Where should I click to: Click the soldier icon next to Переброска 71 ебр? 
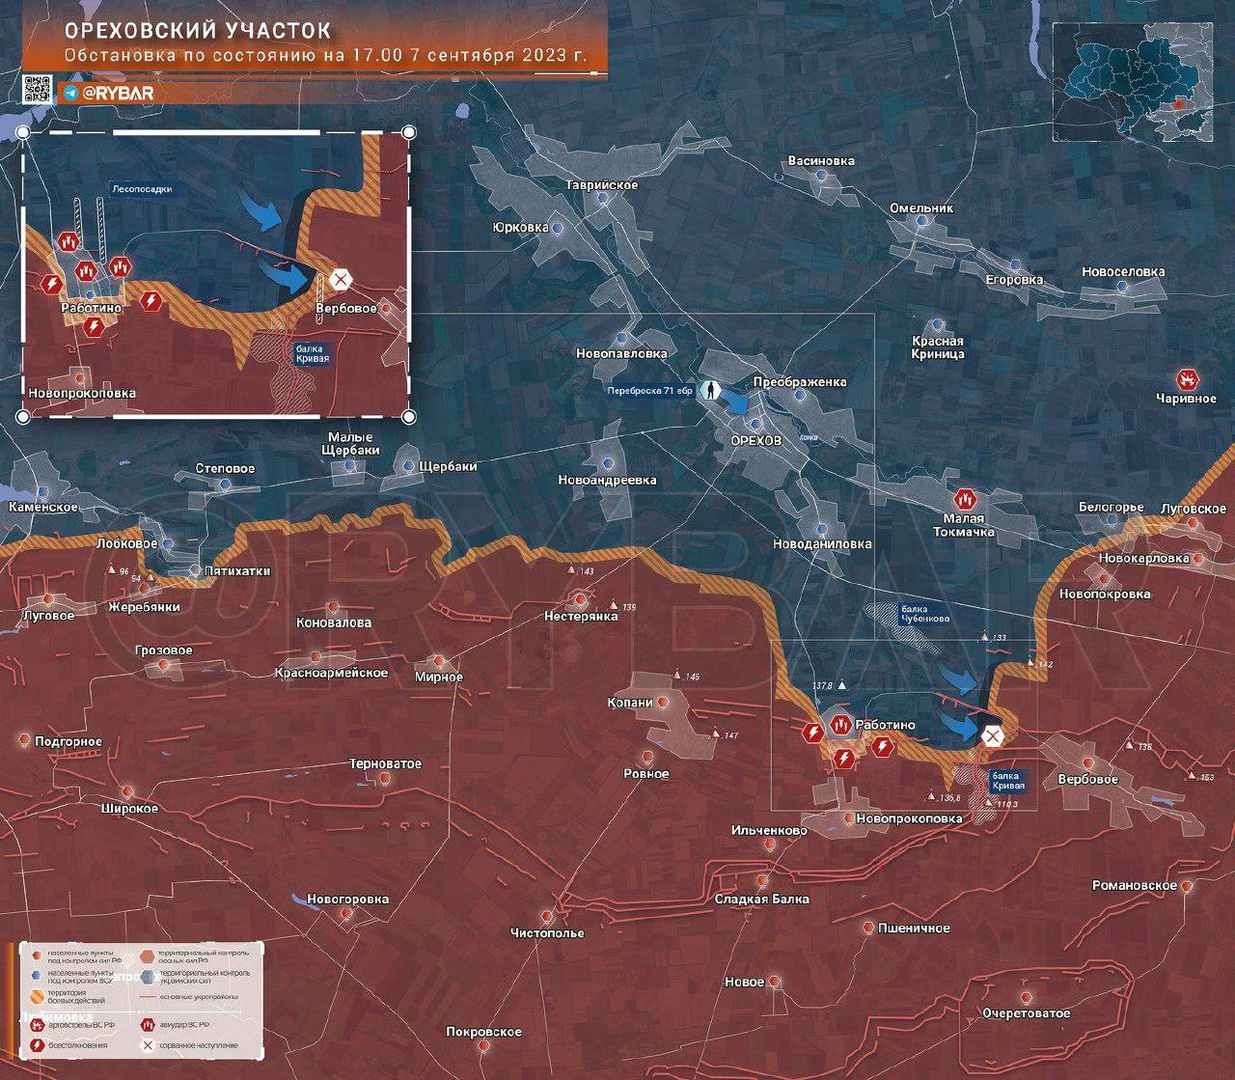click(x=712, y=390)
